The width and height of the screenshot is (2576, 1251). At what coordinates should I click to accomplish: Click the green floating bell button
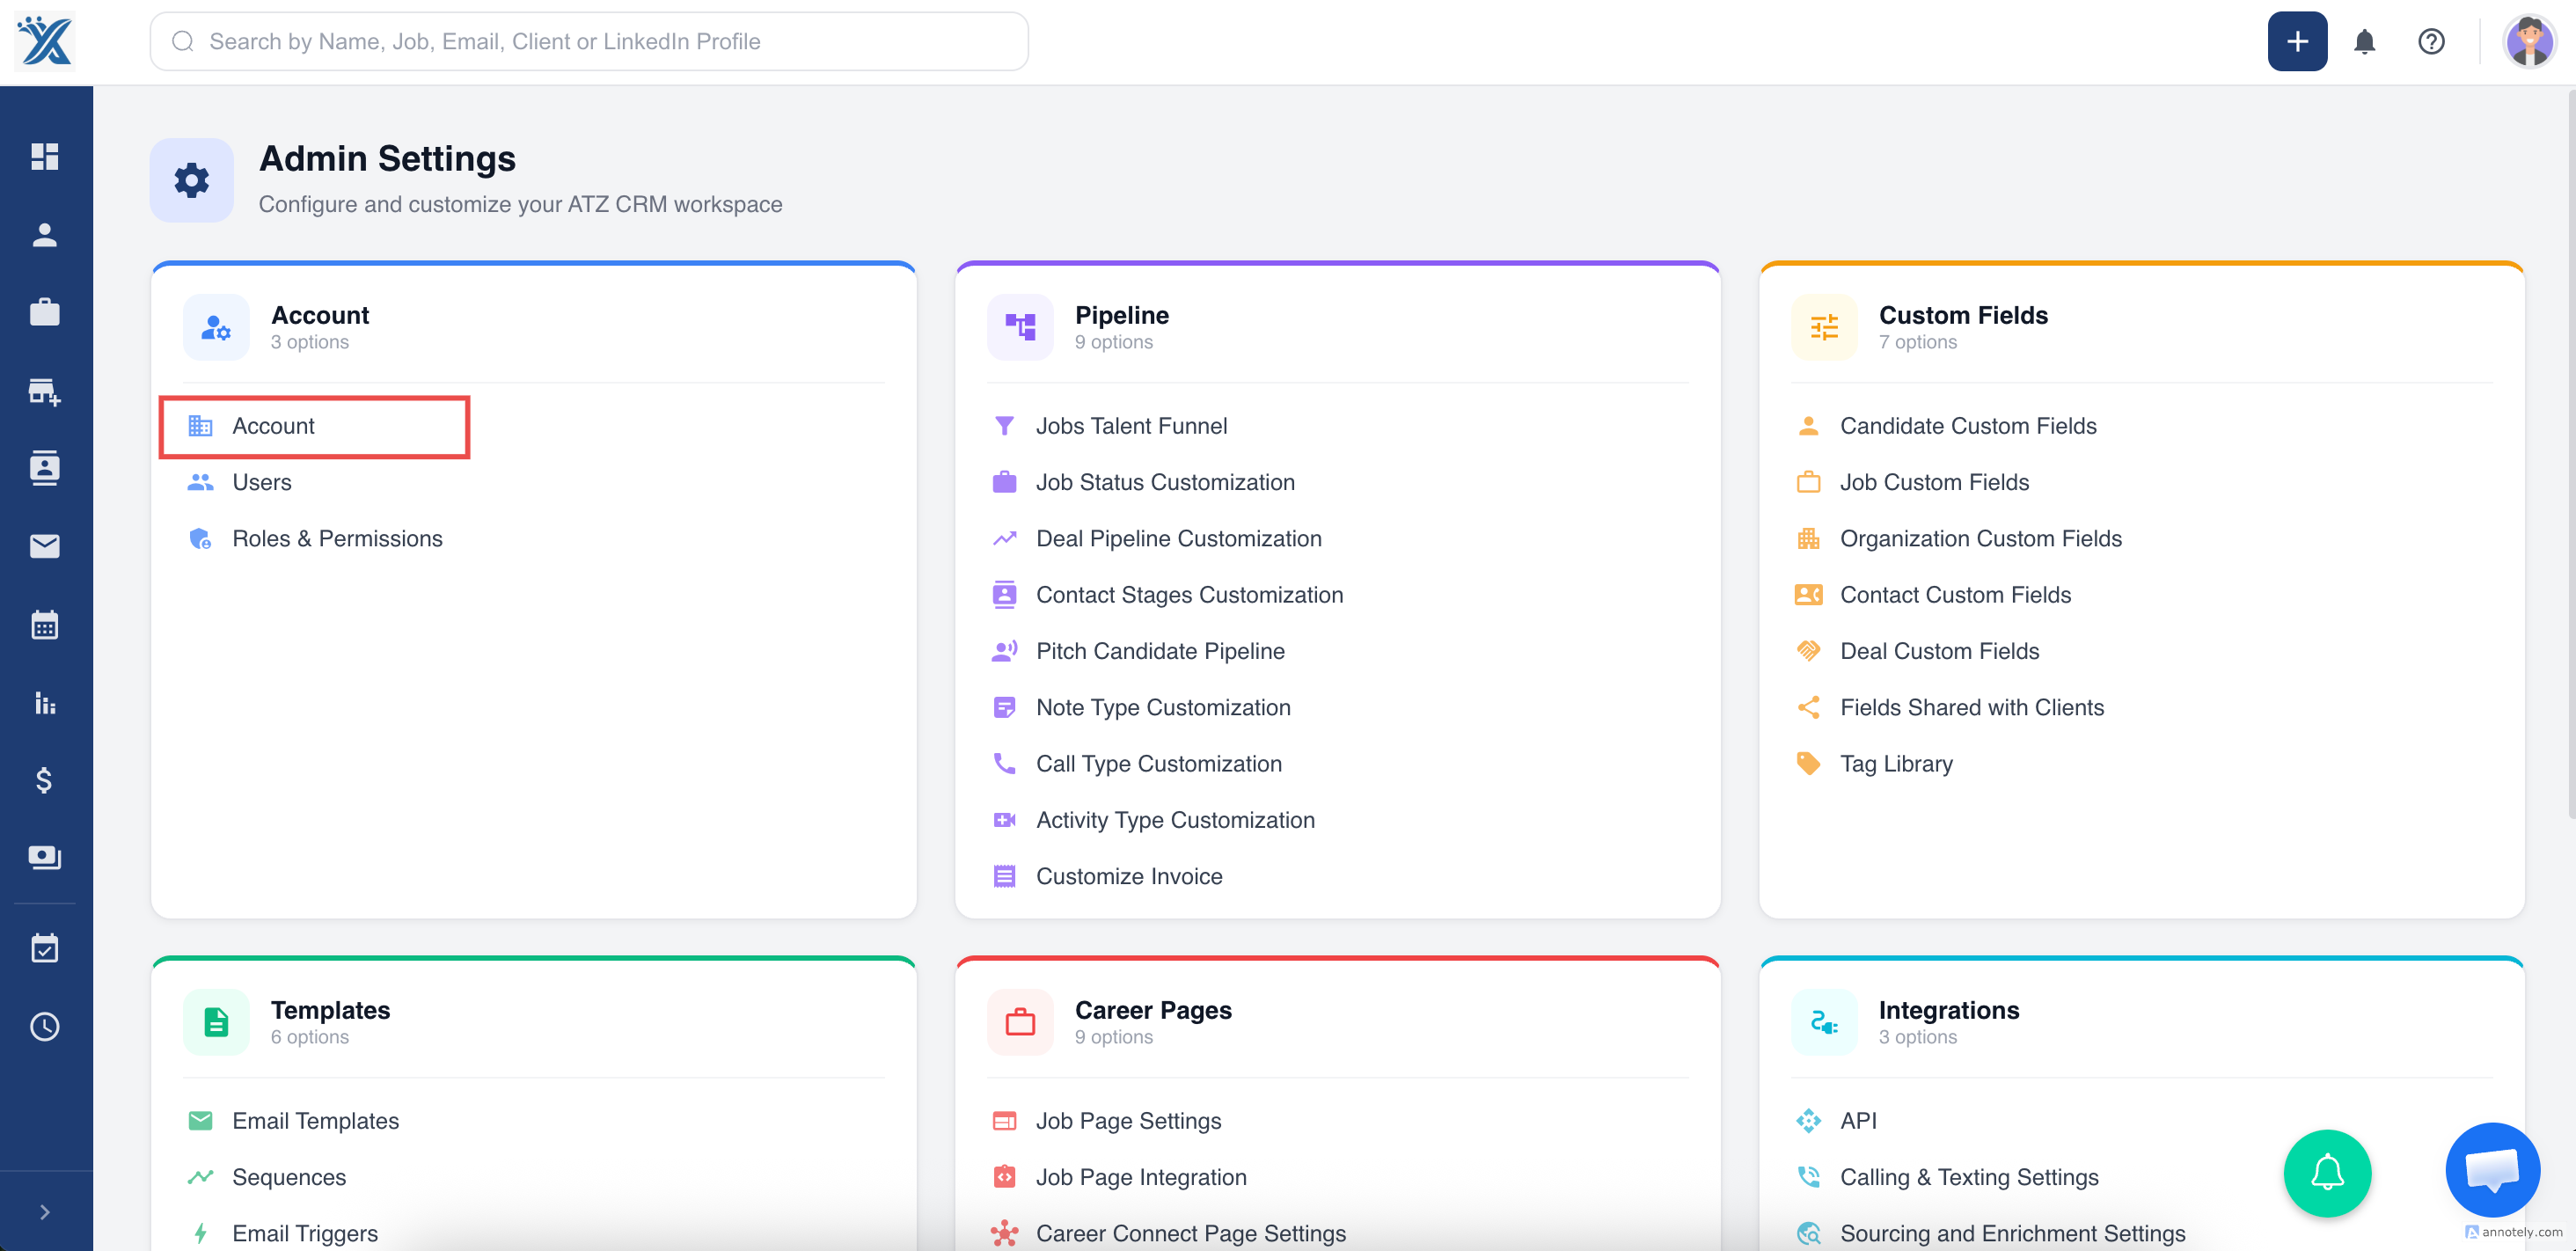point(2327,1173)
